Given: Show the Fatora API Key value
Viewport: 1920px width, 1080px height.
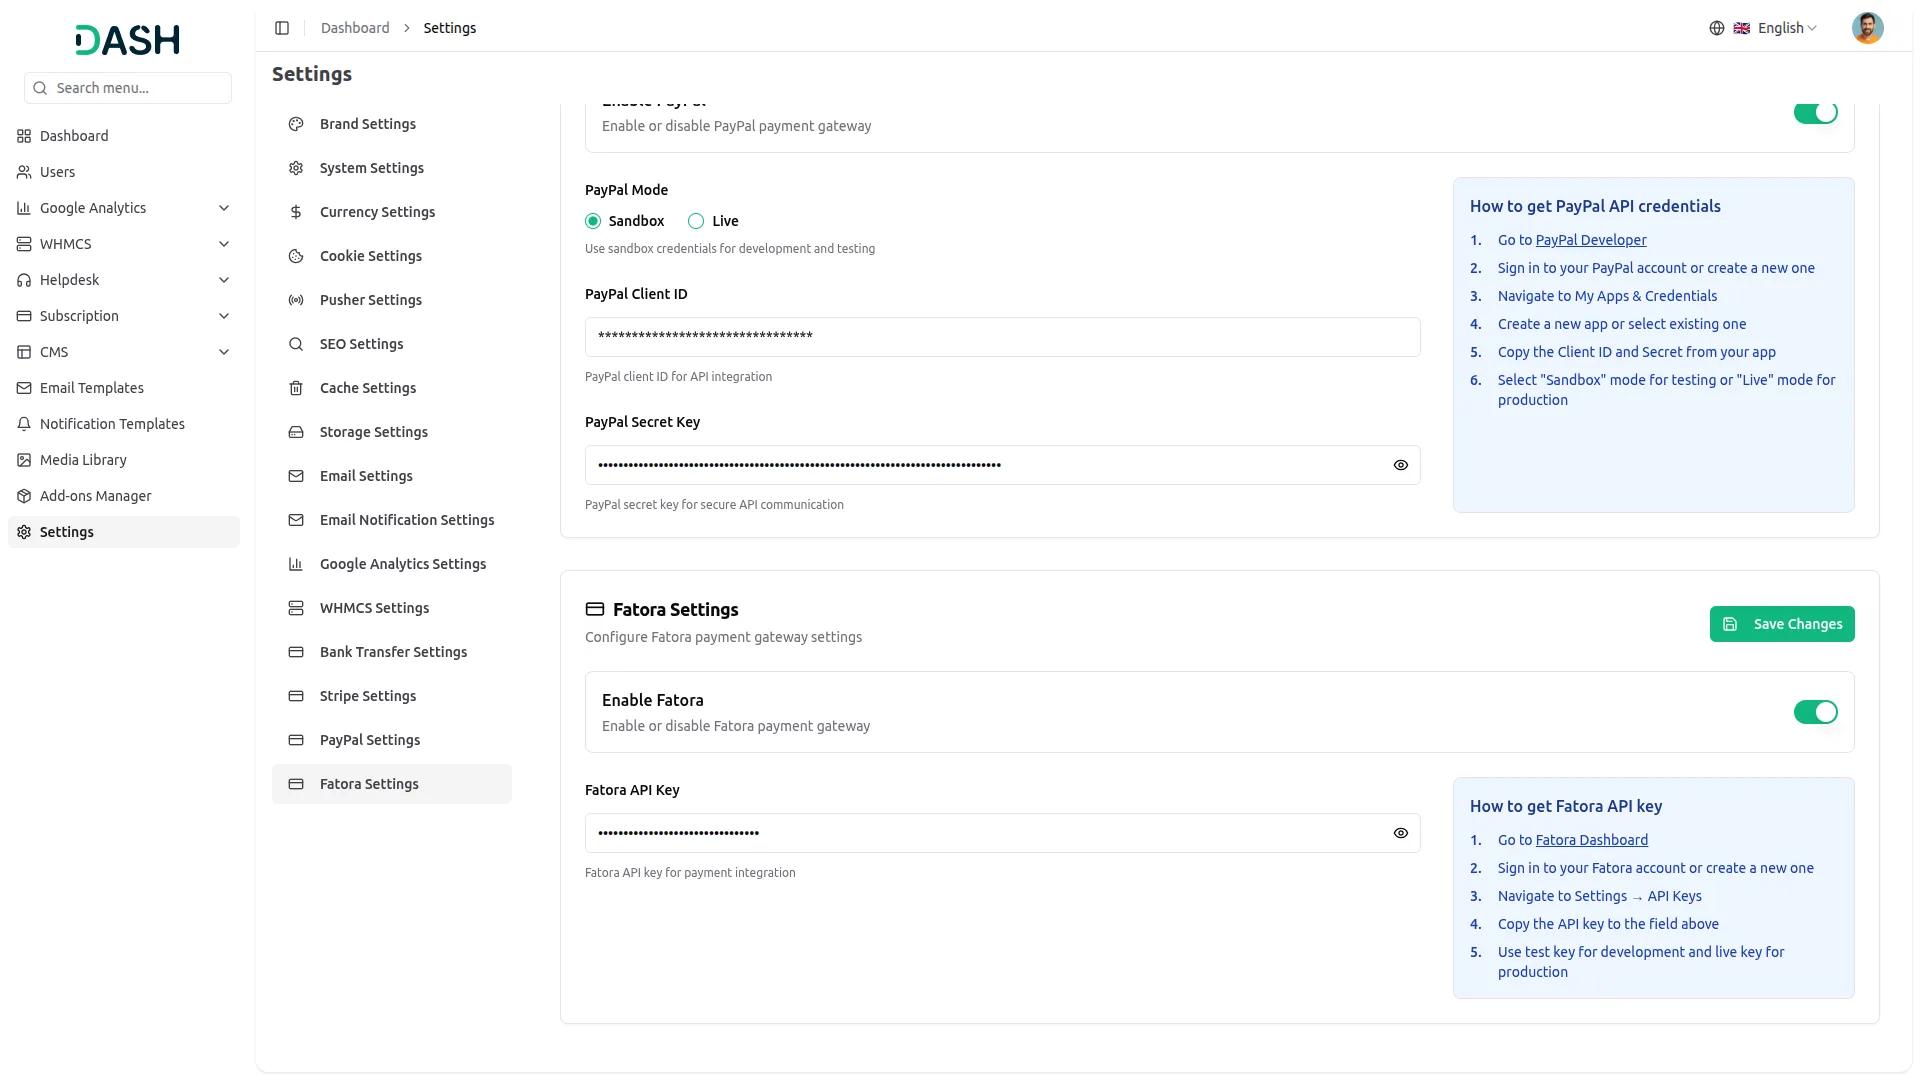Looking at the screenshot, I should pyautogui.click(x=1401, y=833).
